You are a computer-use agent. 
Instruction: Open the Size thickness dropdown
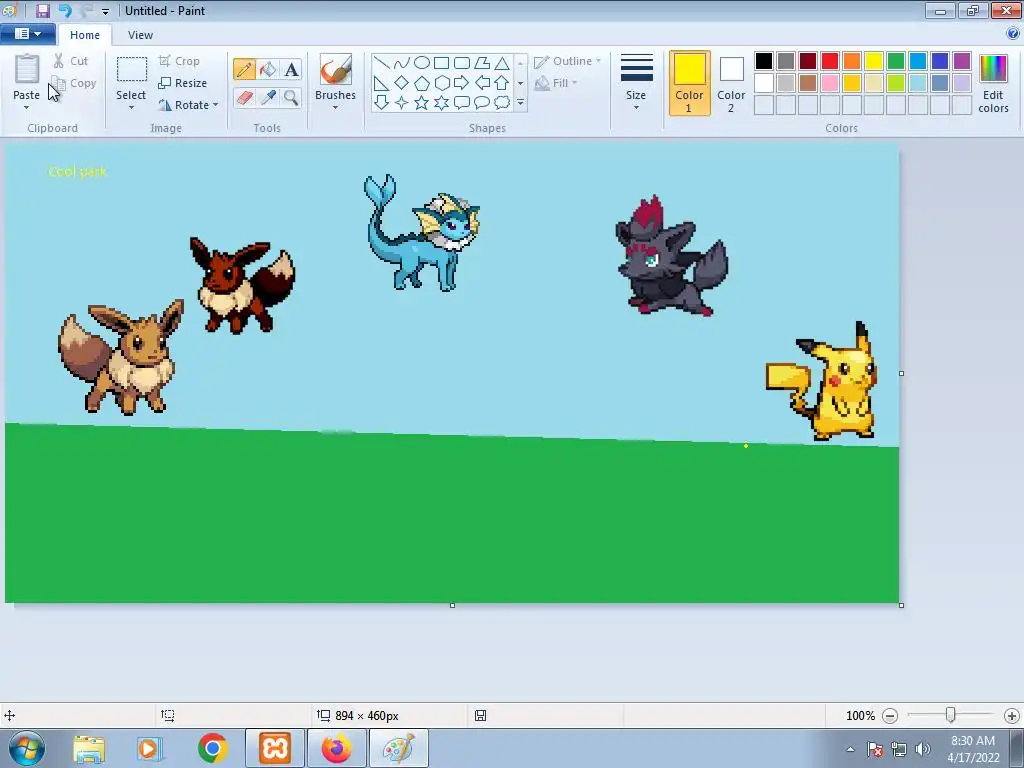636,83
